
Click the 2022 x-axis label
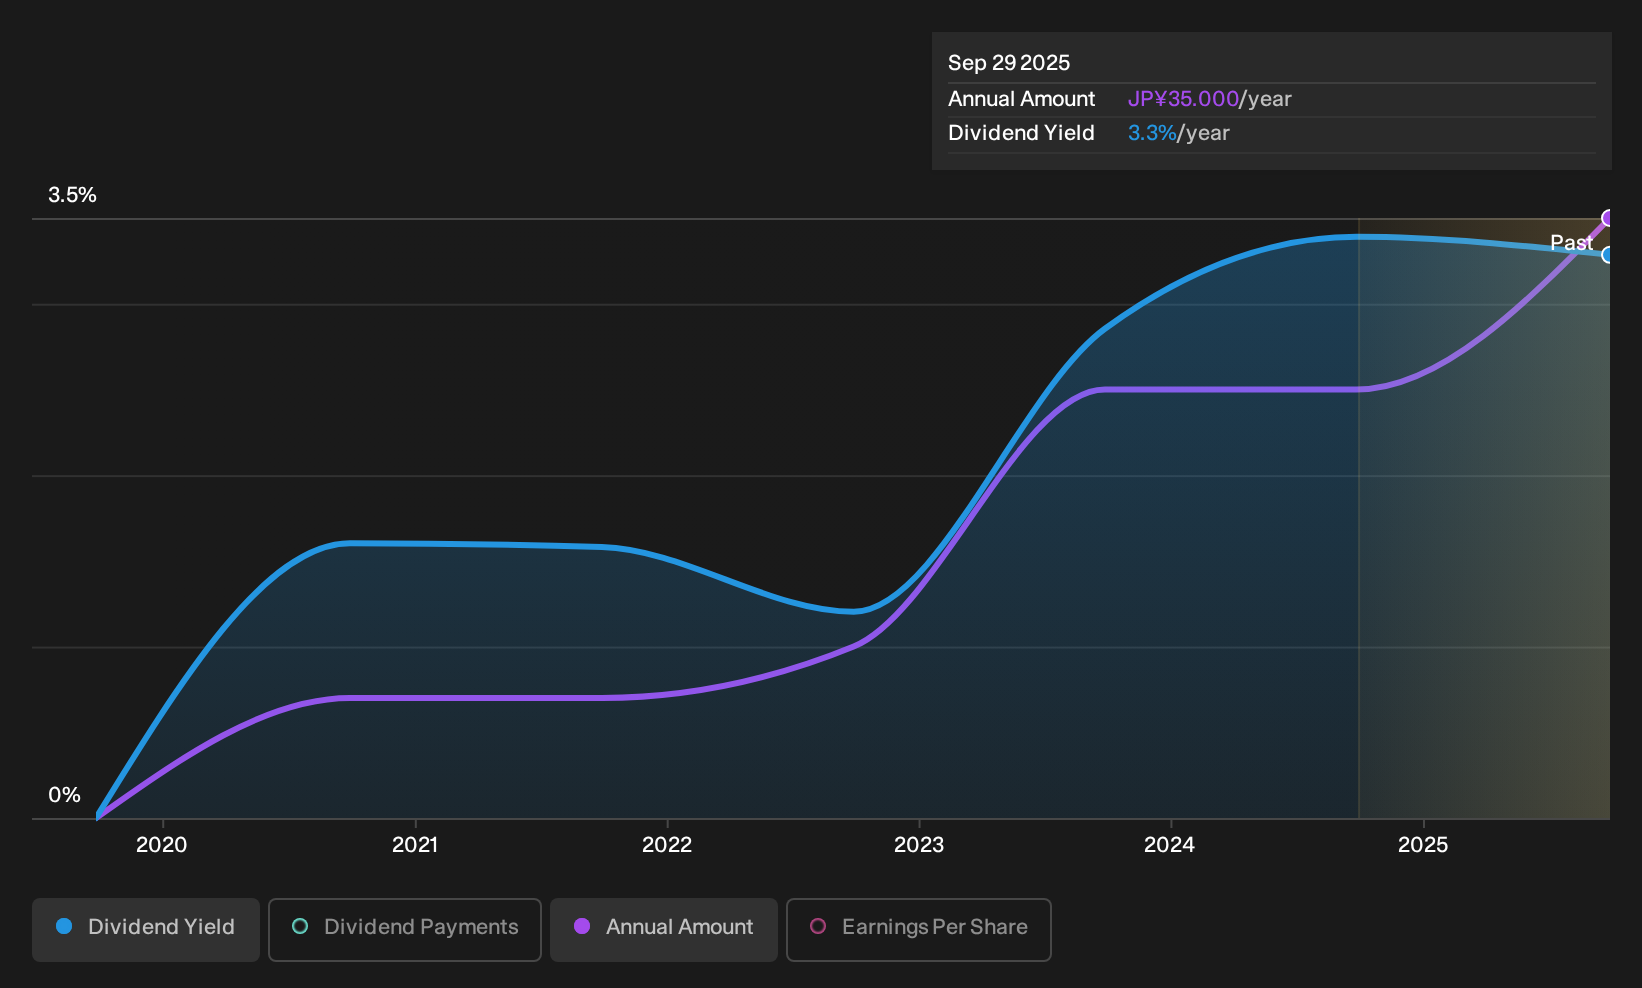[x=667, y=845]
